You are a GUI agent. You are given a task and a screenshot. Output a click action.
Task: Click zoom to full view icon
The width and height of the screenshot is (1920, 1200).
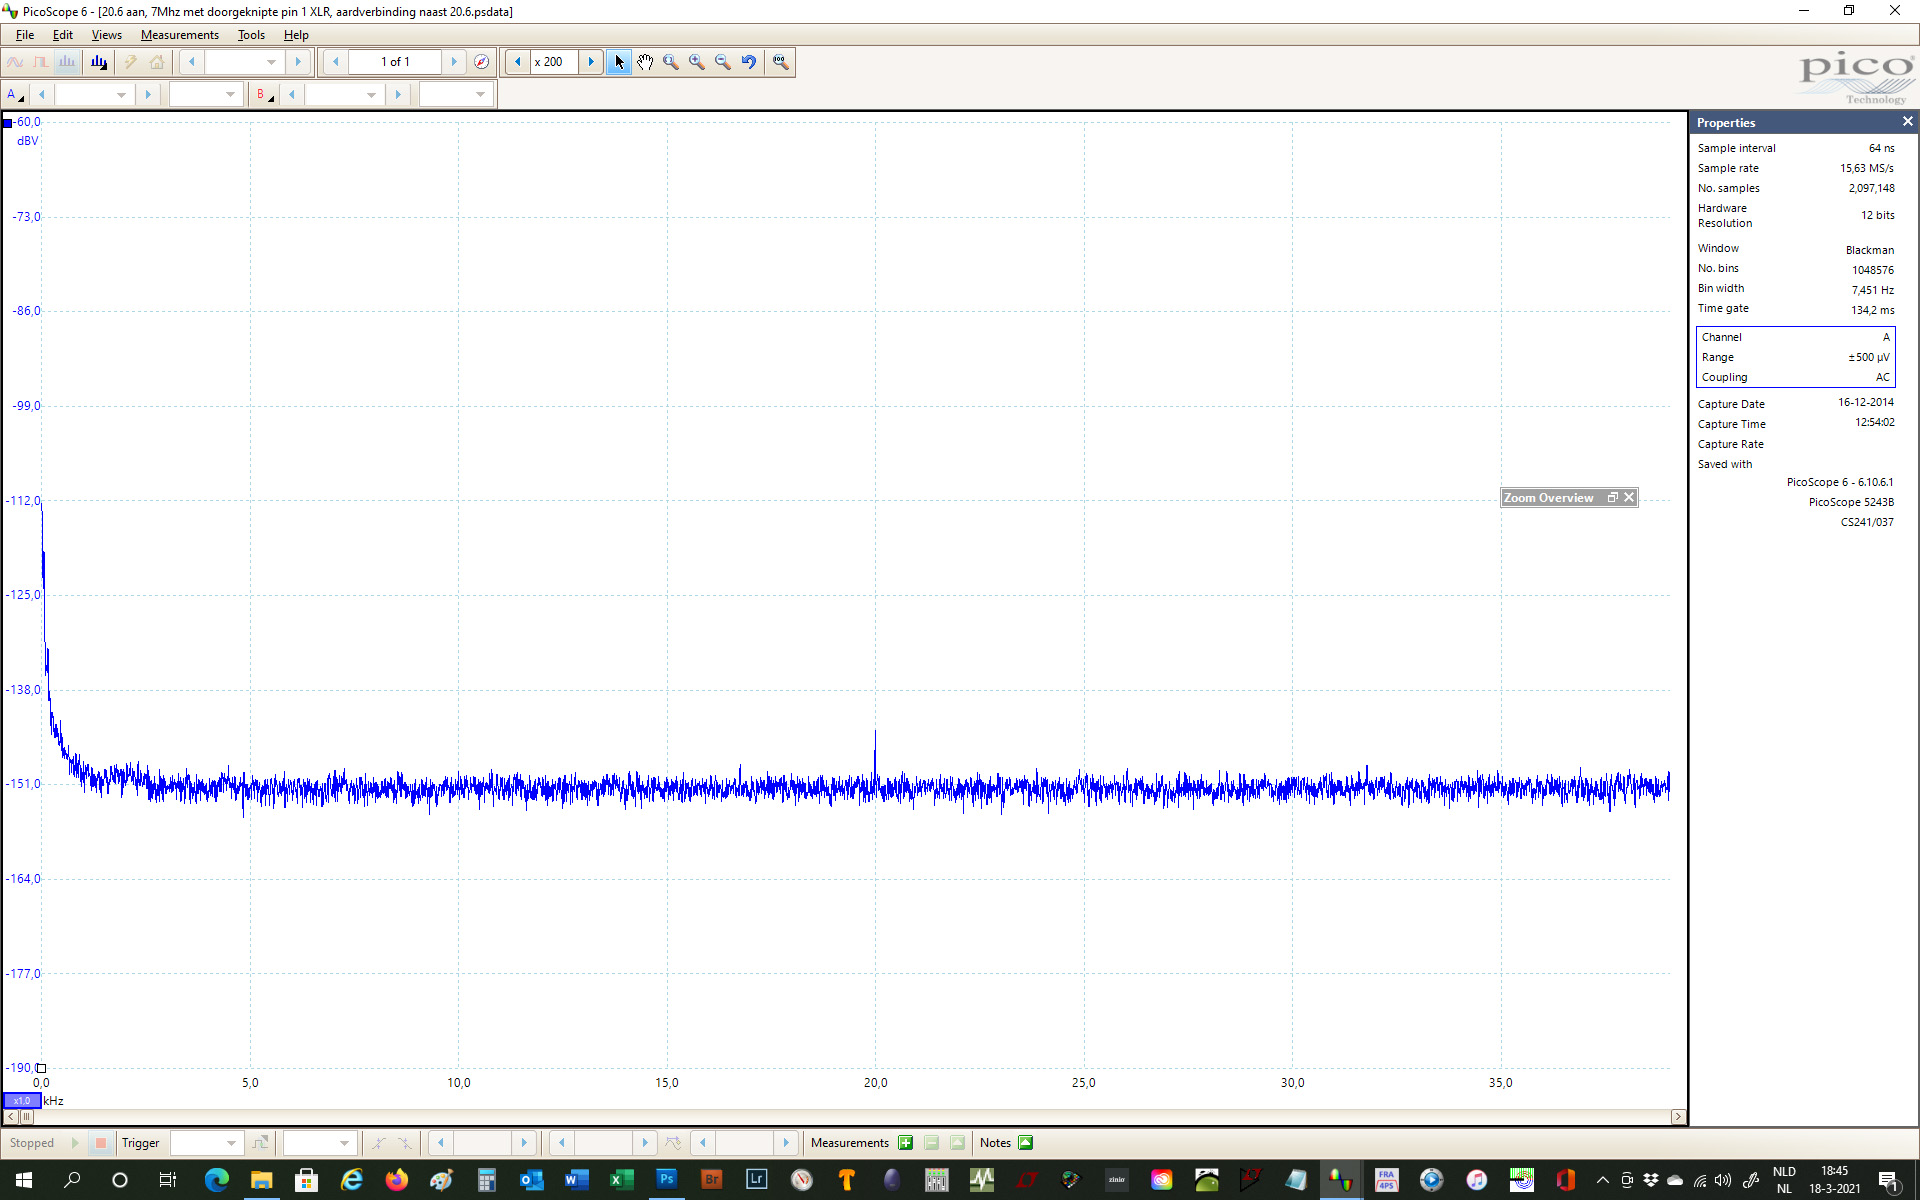pyautogui.click(x=780, y=62)
